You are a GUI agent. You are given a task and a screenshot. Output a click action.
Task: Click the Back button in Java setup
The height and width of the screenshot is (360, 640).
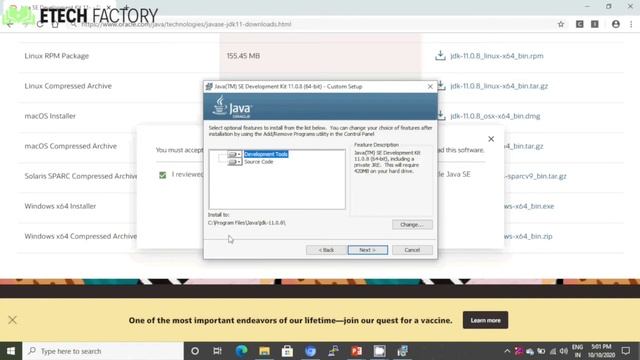326,250
